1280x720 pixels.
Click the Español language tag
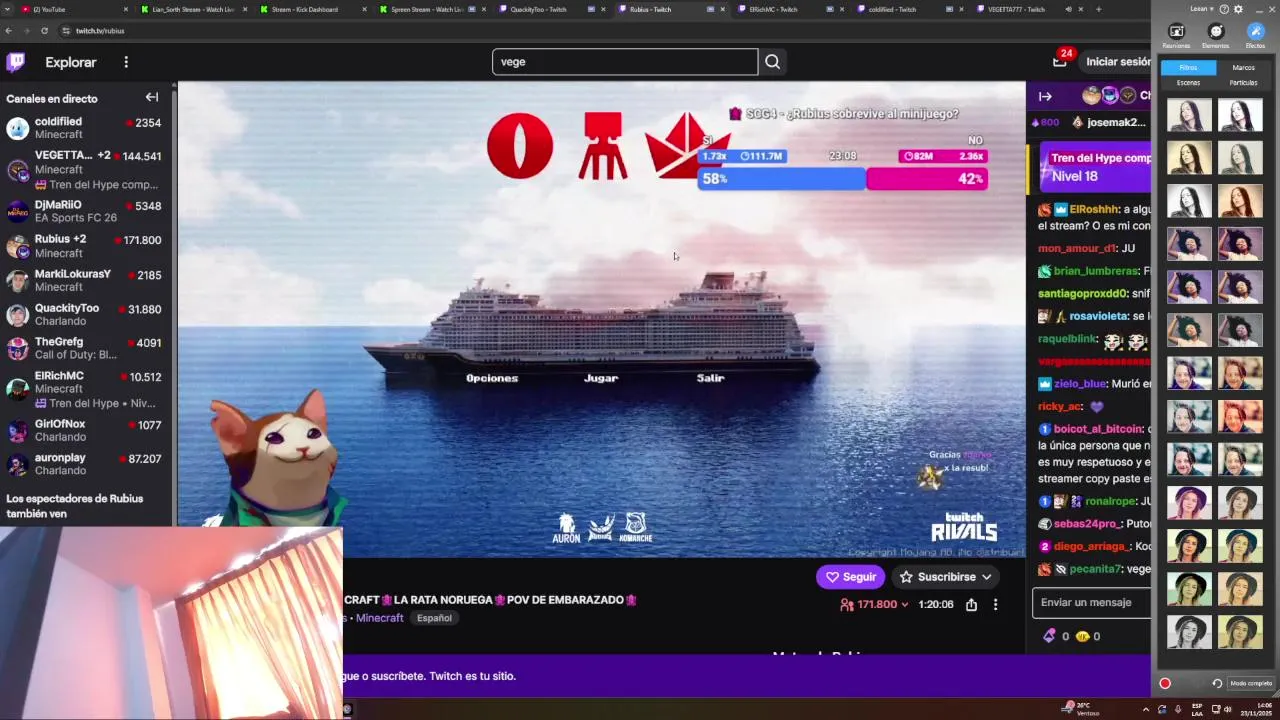tap(434, 618)
